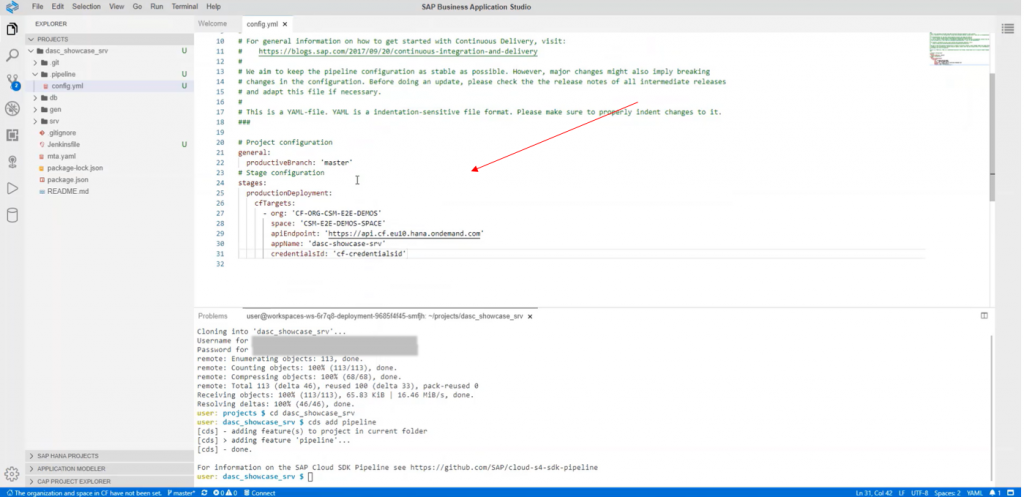Image resolution: width=1024 pixels, height=497 pixels.
Task: Split or maximize terminal panel icon
Action: pos(984,315)
